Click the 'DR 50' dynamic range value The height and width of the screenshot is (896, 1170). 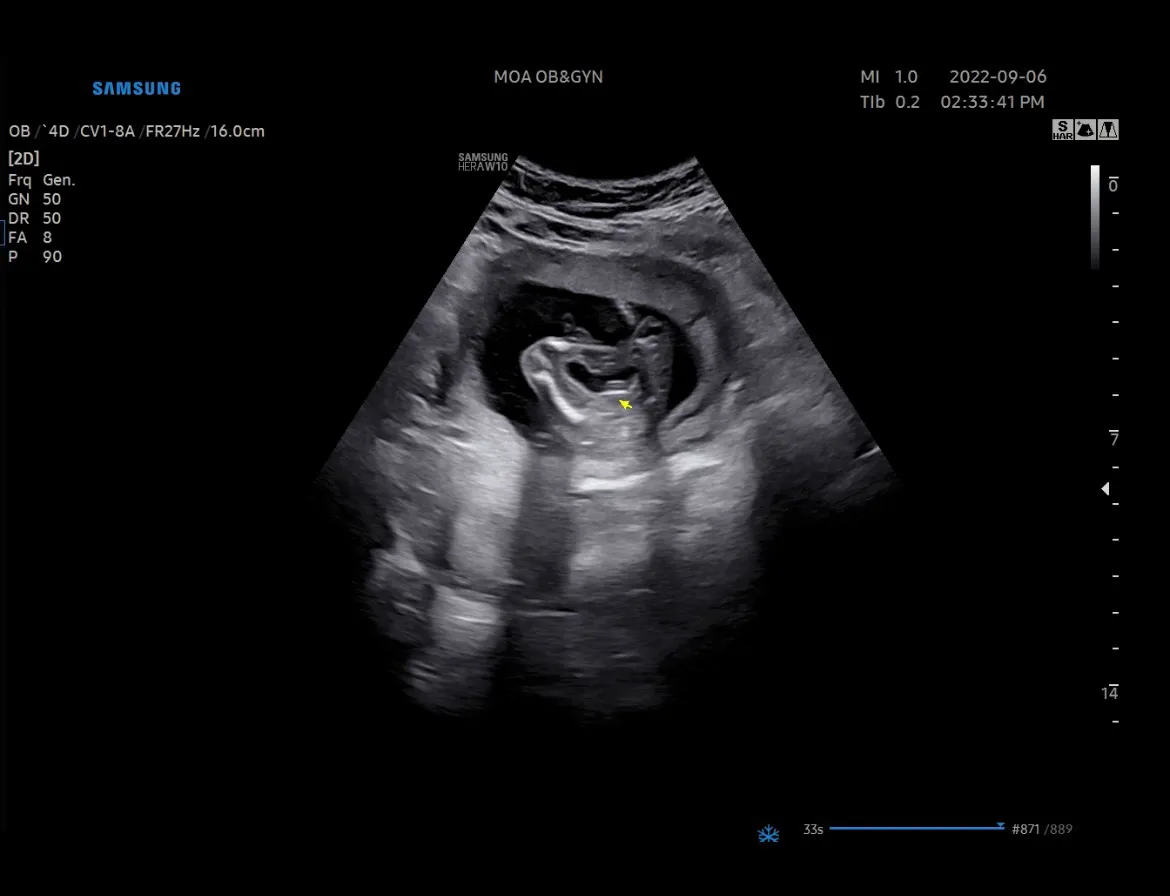[34, 219]
